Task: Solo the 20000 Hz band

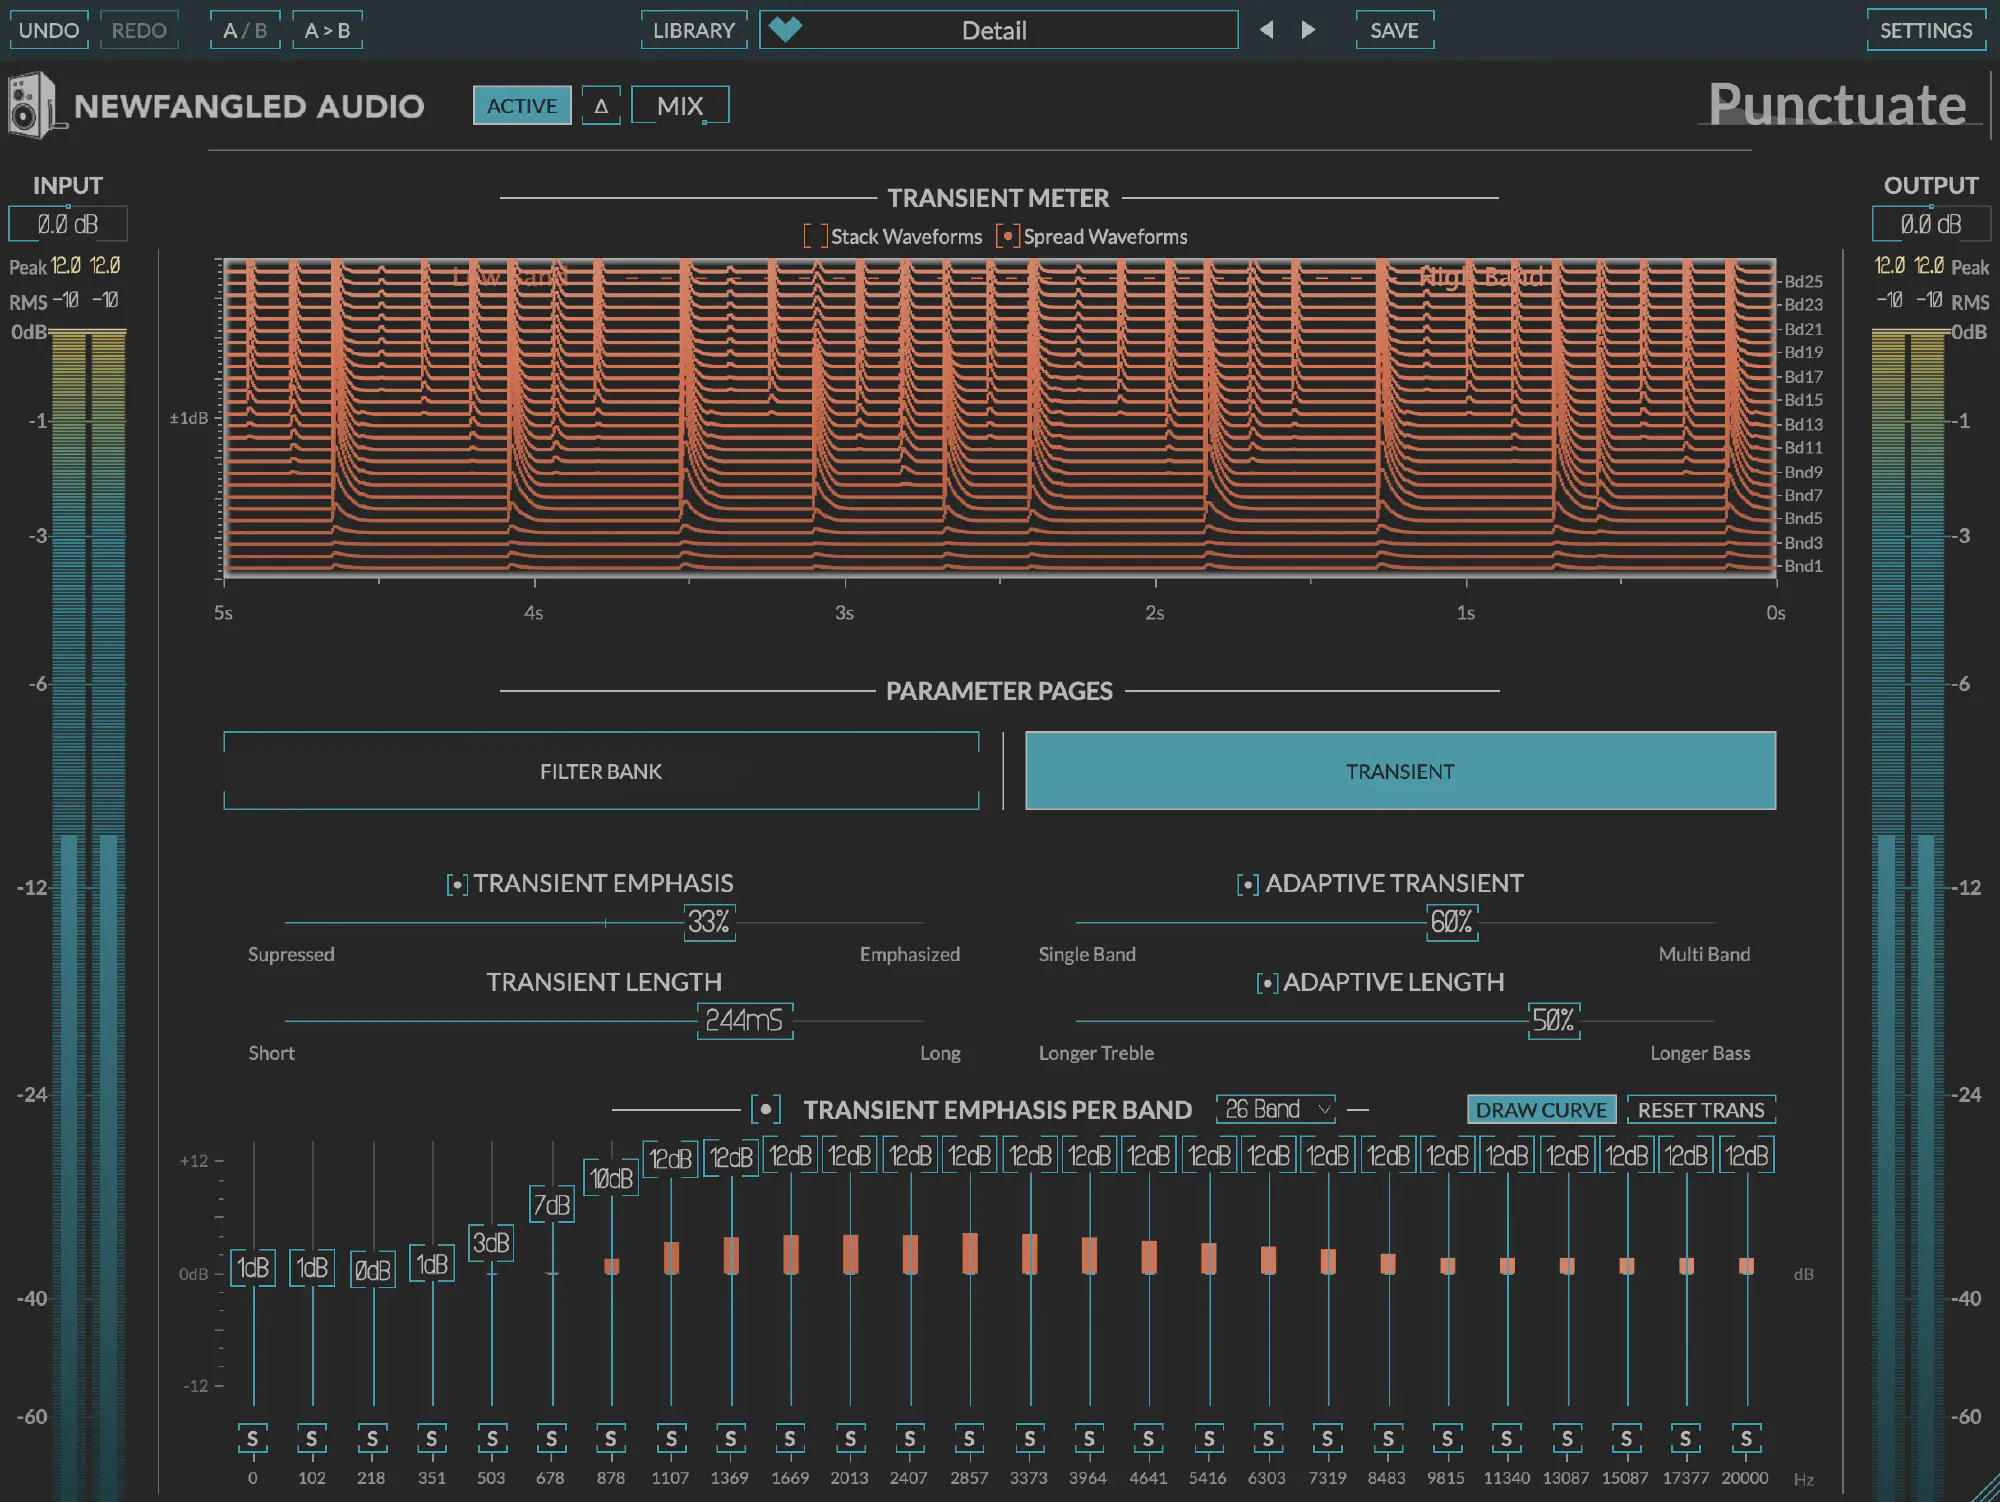Action: pyautogui.click(x=1746, y=1439)
